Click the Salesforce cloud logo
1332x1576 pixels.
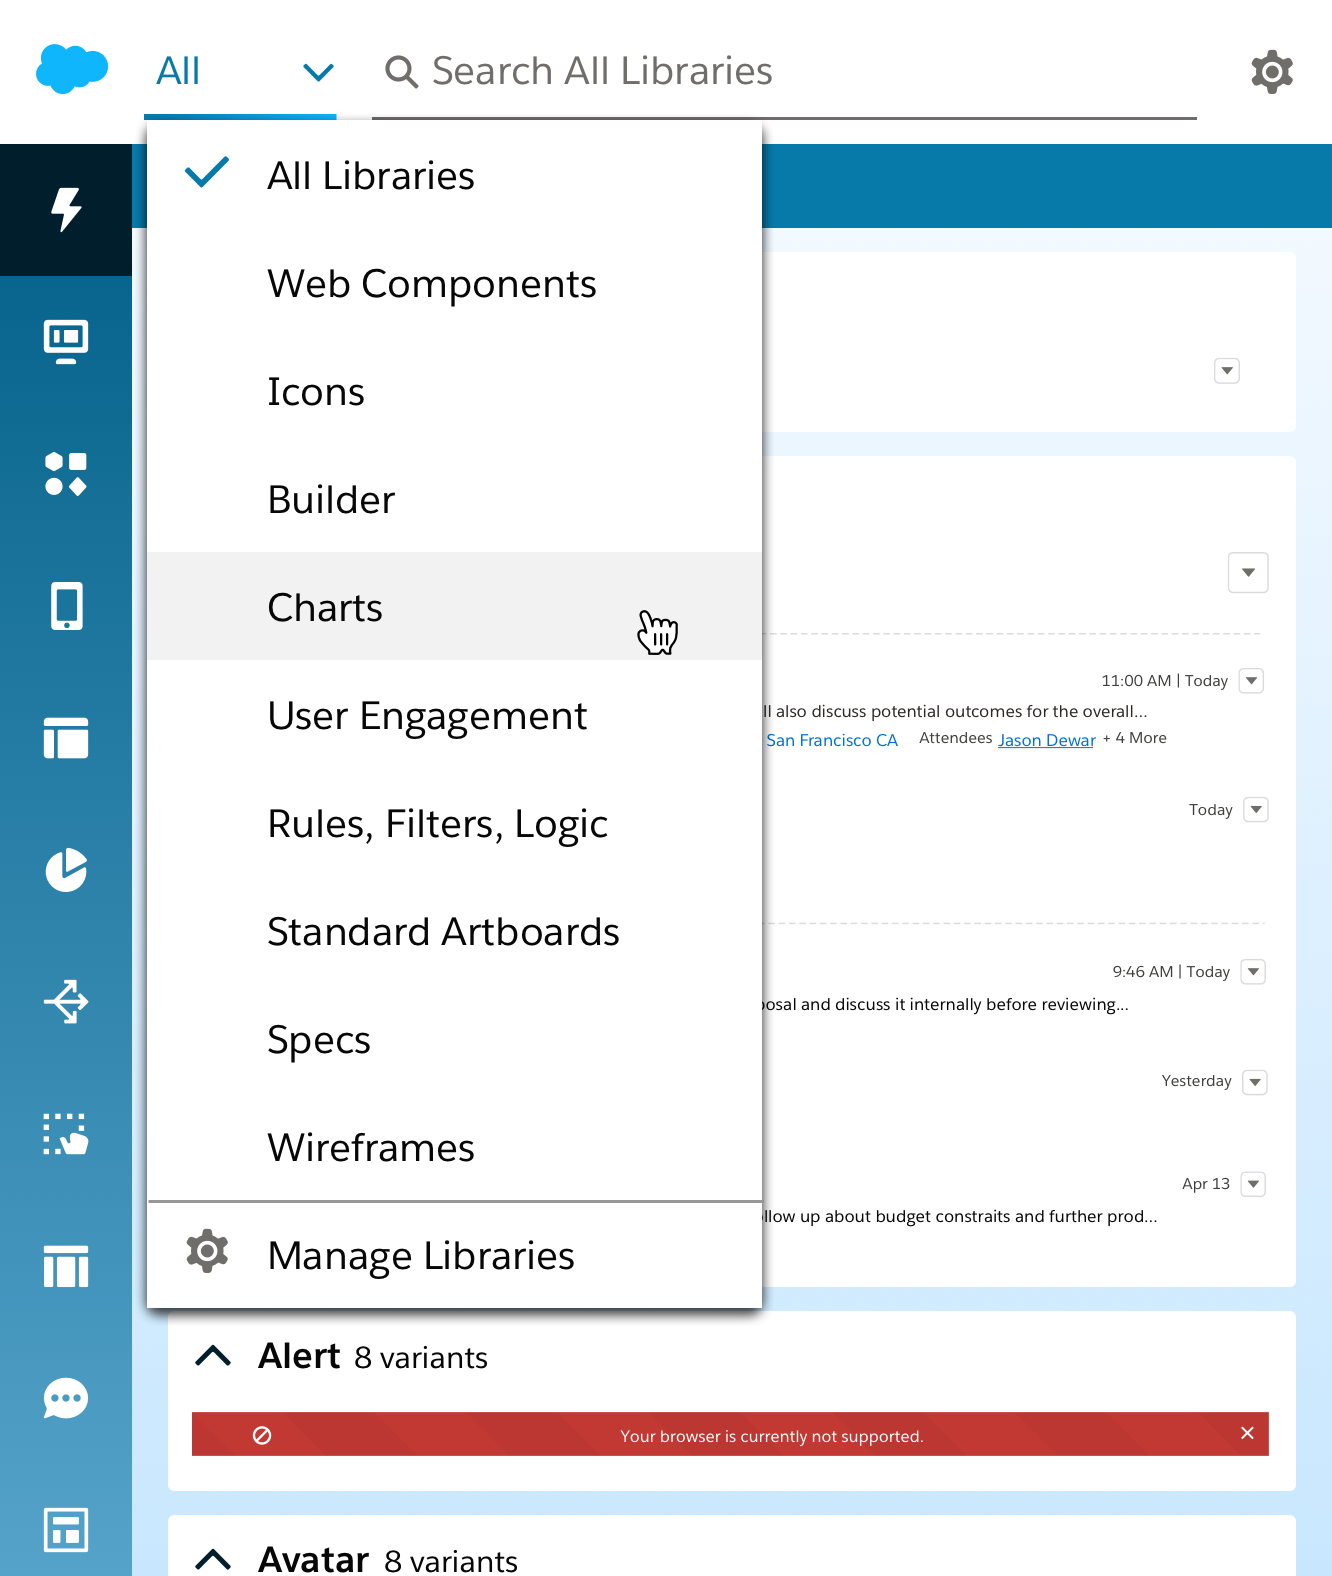[x=72, y=69]
